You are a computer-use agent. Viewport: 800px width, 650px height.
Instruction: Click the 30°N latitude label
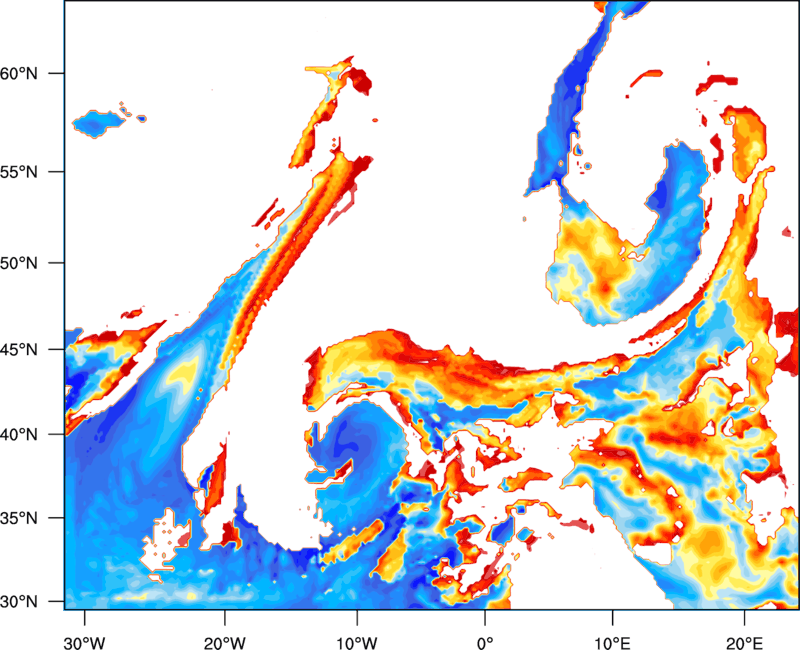click(x=19, y=602)
